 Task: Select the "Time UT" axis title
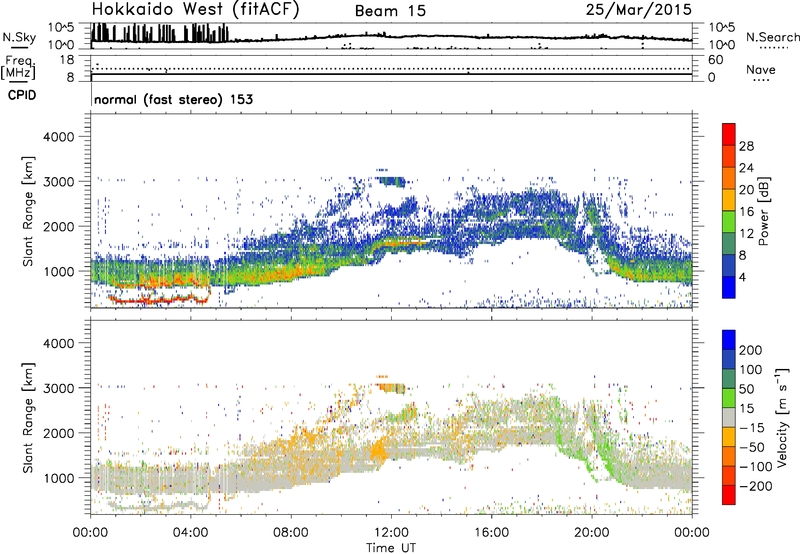pyautogui.click(x=391, y=547)
